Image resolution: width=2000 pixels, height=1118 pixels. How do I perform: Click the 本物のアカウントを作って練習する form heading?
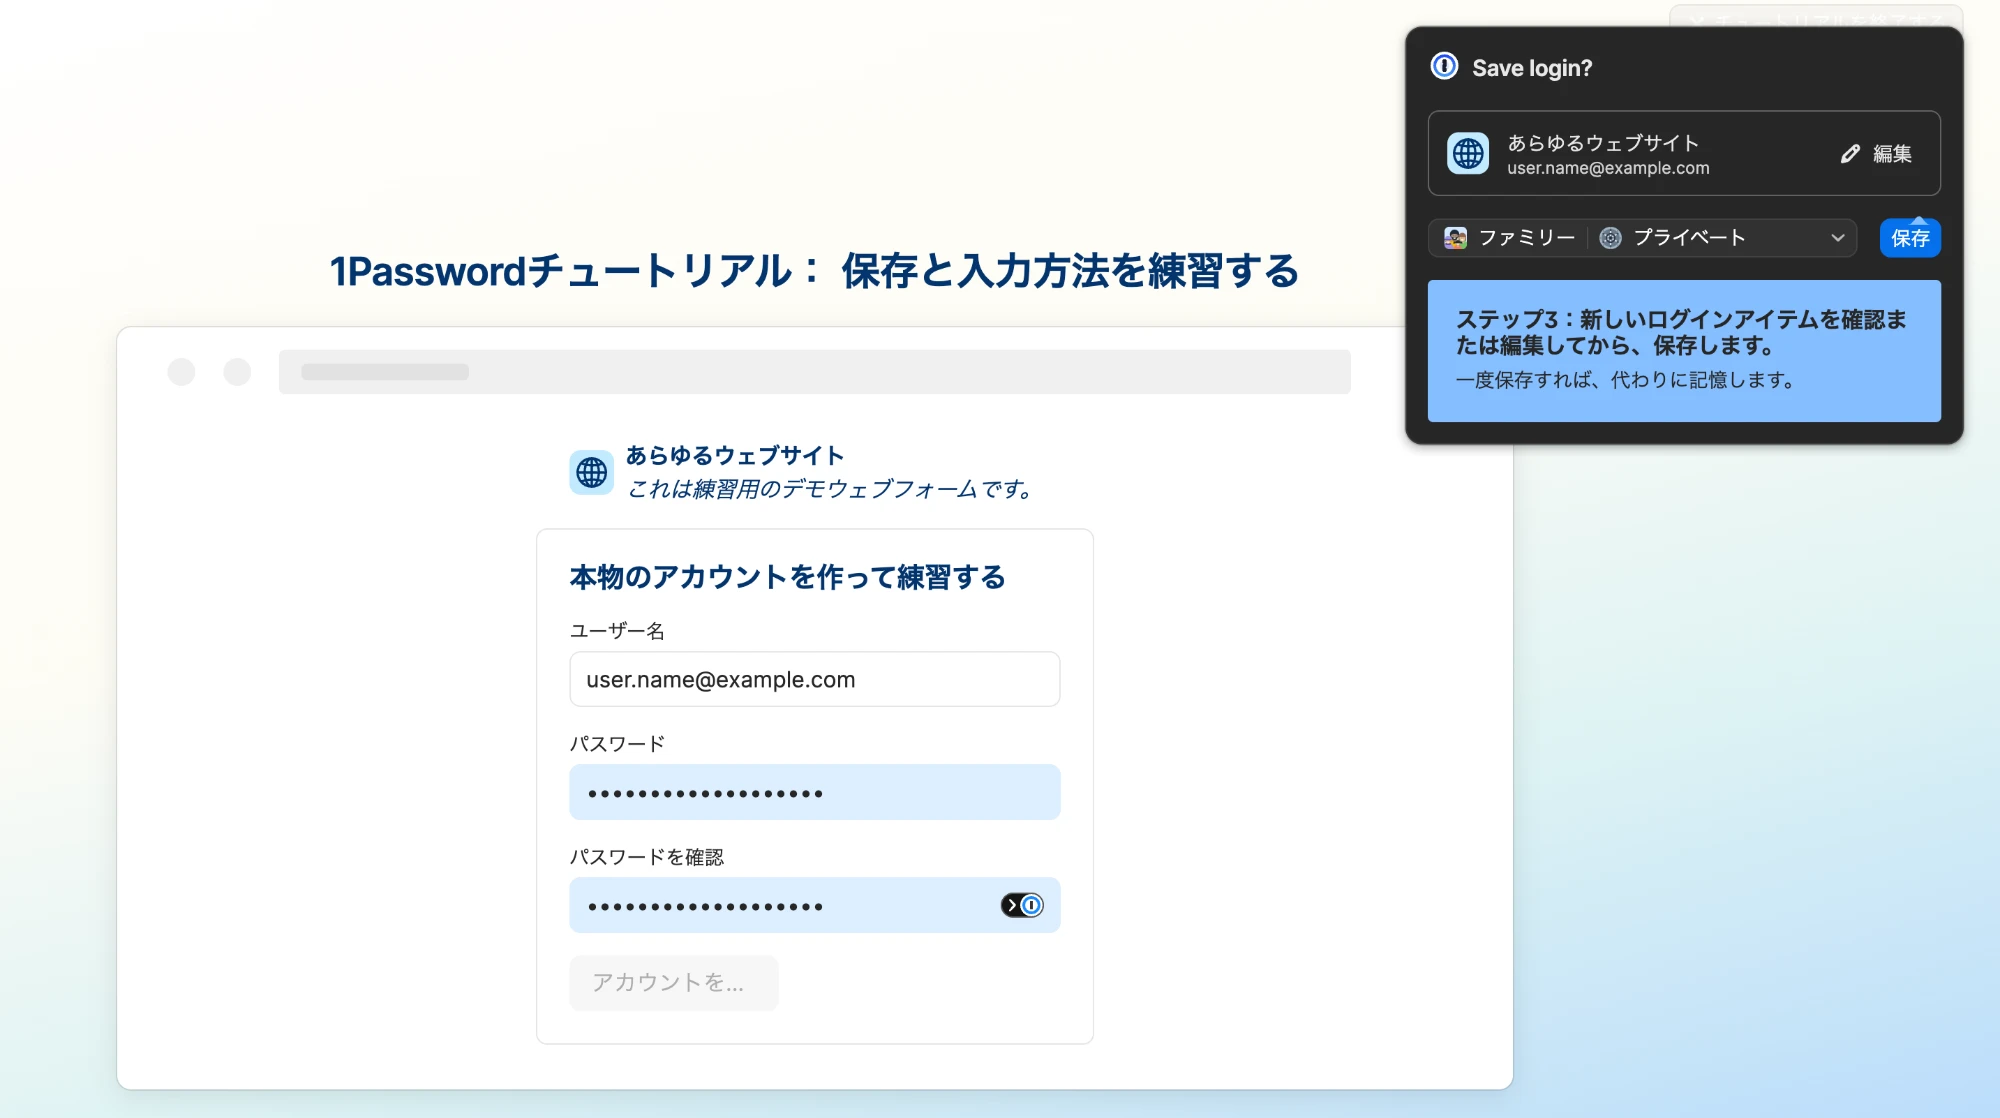pyautogui.click(x=787, y=577)
